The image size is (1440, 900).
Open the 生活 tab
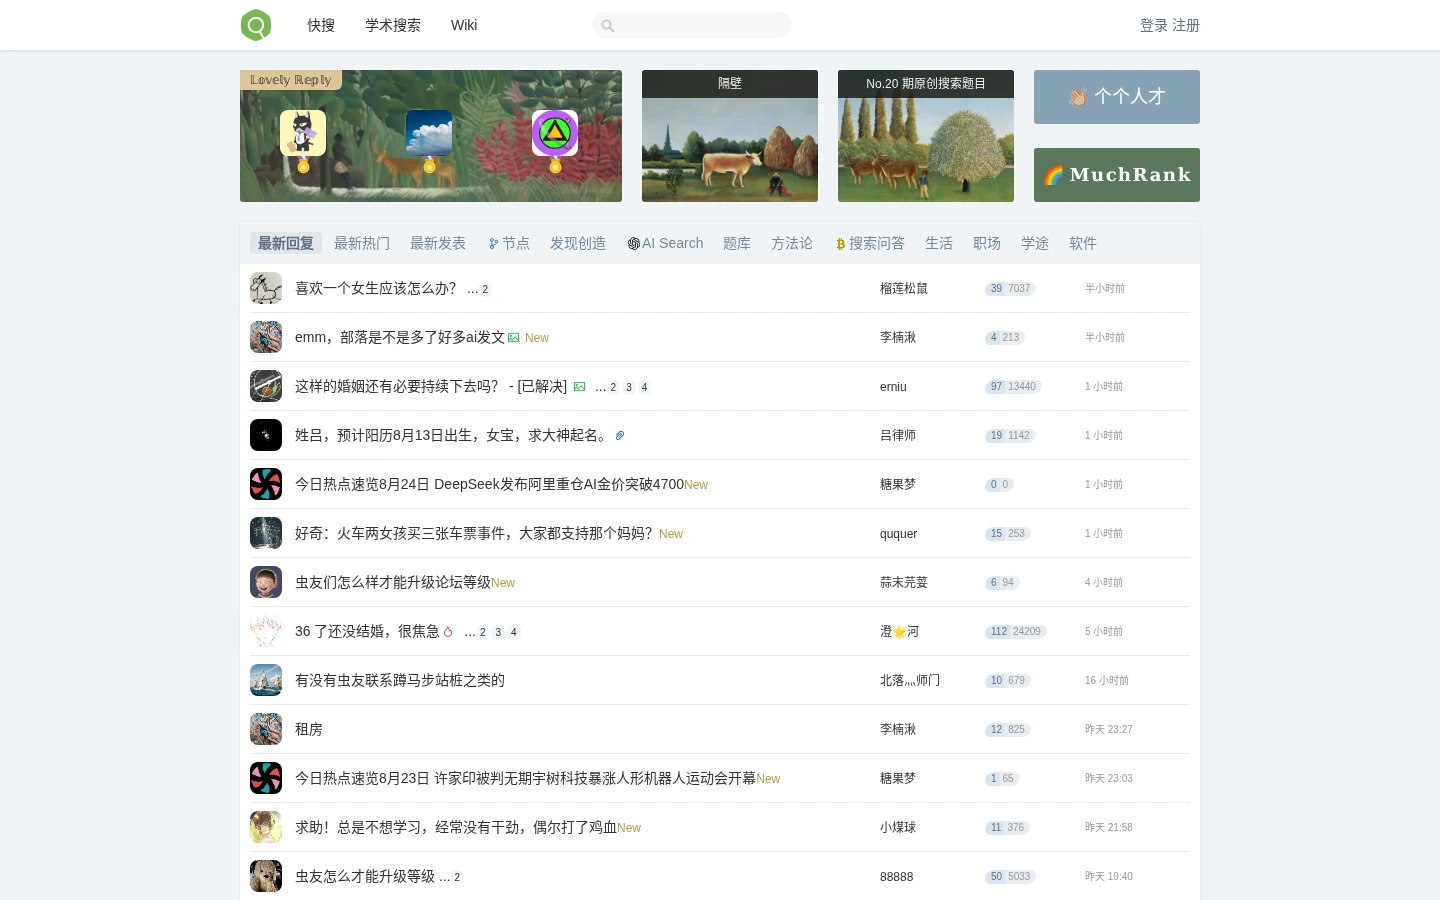point(939,243)
